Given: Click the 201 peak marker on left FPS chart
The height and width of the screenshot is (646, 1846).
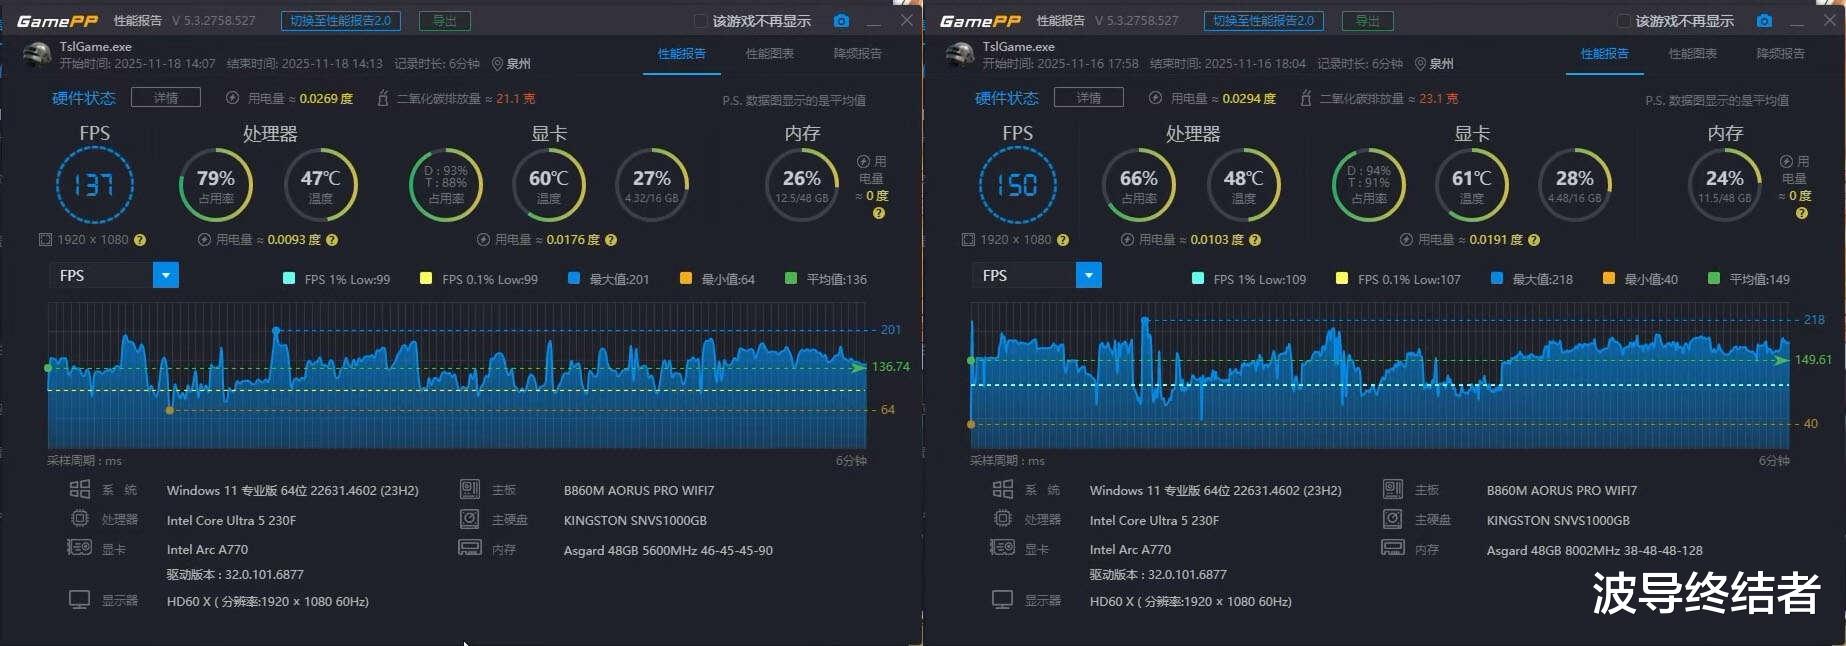Looking at the screenshot, I should coord(276,330).
